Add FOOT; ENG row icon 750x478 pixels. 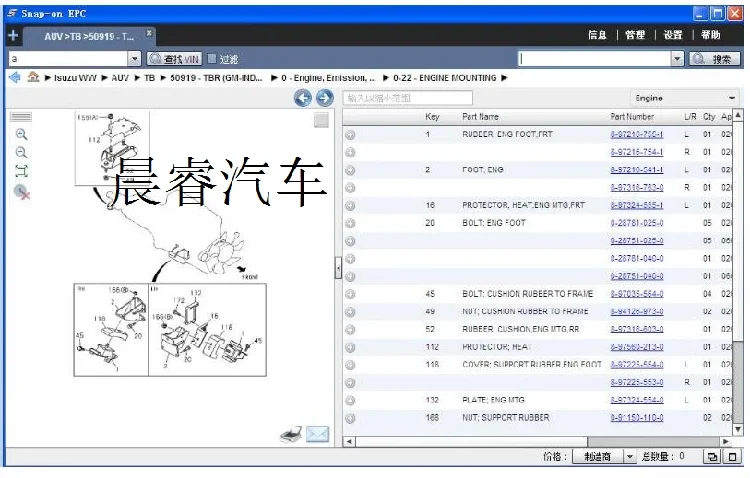pyautogui.click(x=350, y=170)
